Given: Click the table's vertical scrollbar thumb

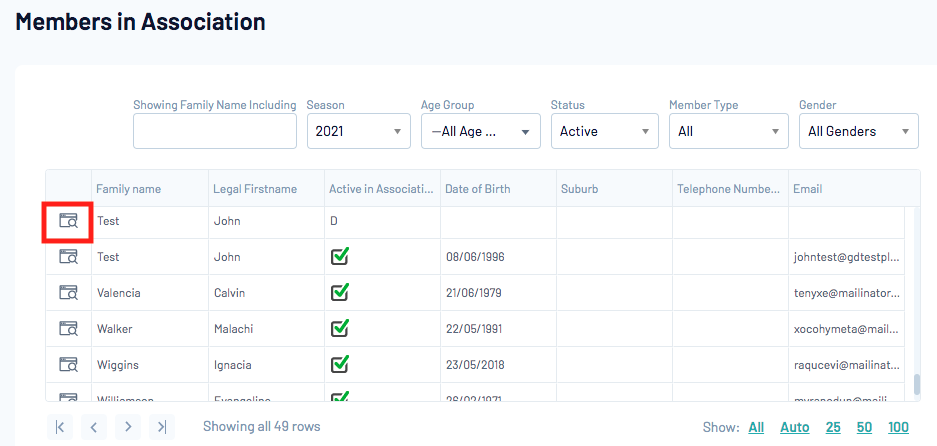Looking at the screenshot, I should coord(915,385).
